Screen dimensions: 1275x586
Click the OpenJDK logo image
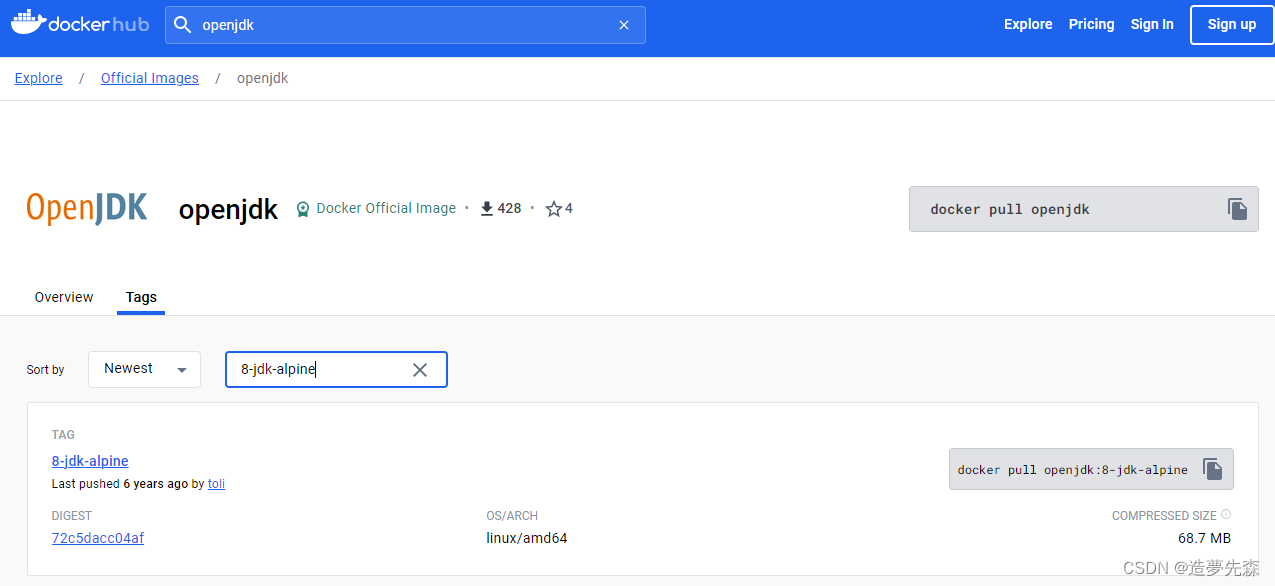(87, 208)
